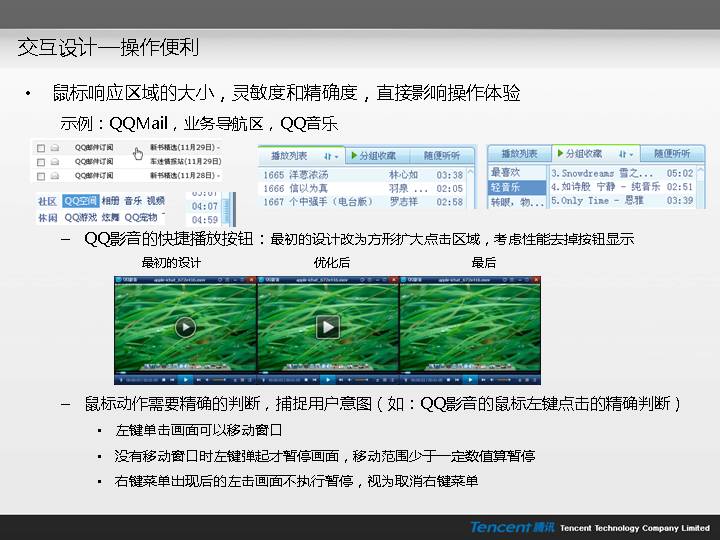This screenshot has width=720, height=540.
Task: Expand sort dropdown beside 分组收藏 above Snowdreams
Action: (624, 155)
